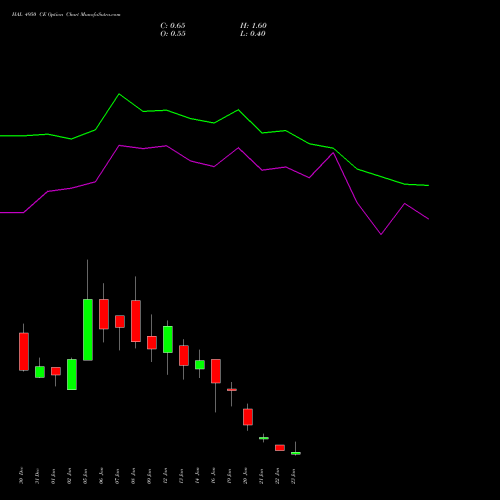Select the 08 Jan date label
Screen dimensions: 500x500
pos(133,476)
